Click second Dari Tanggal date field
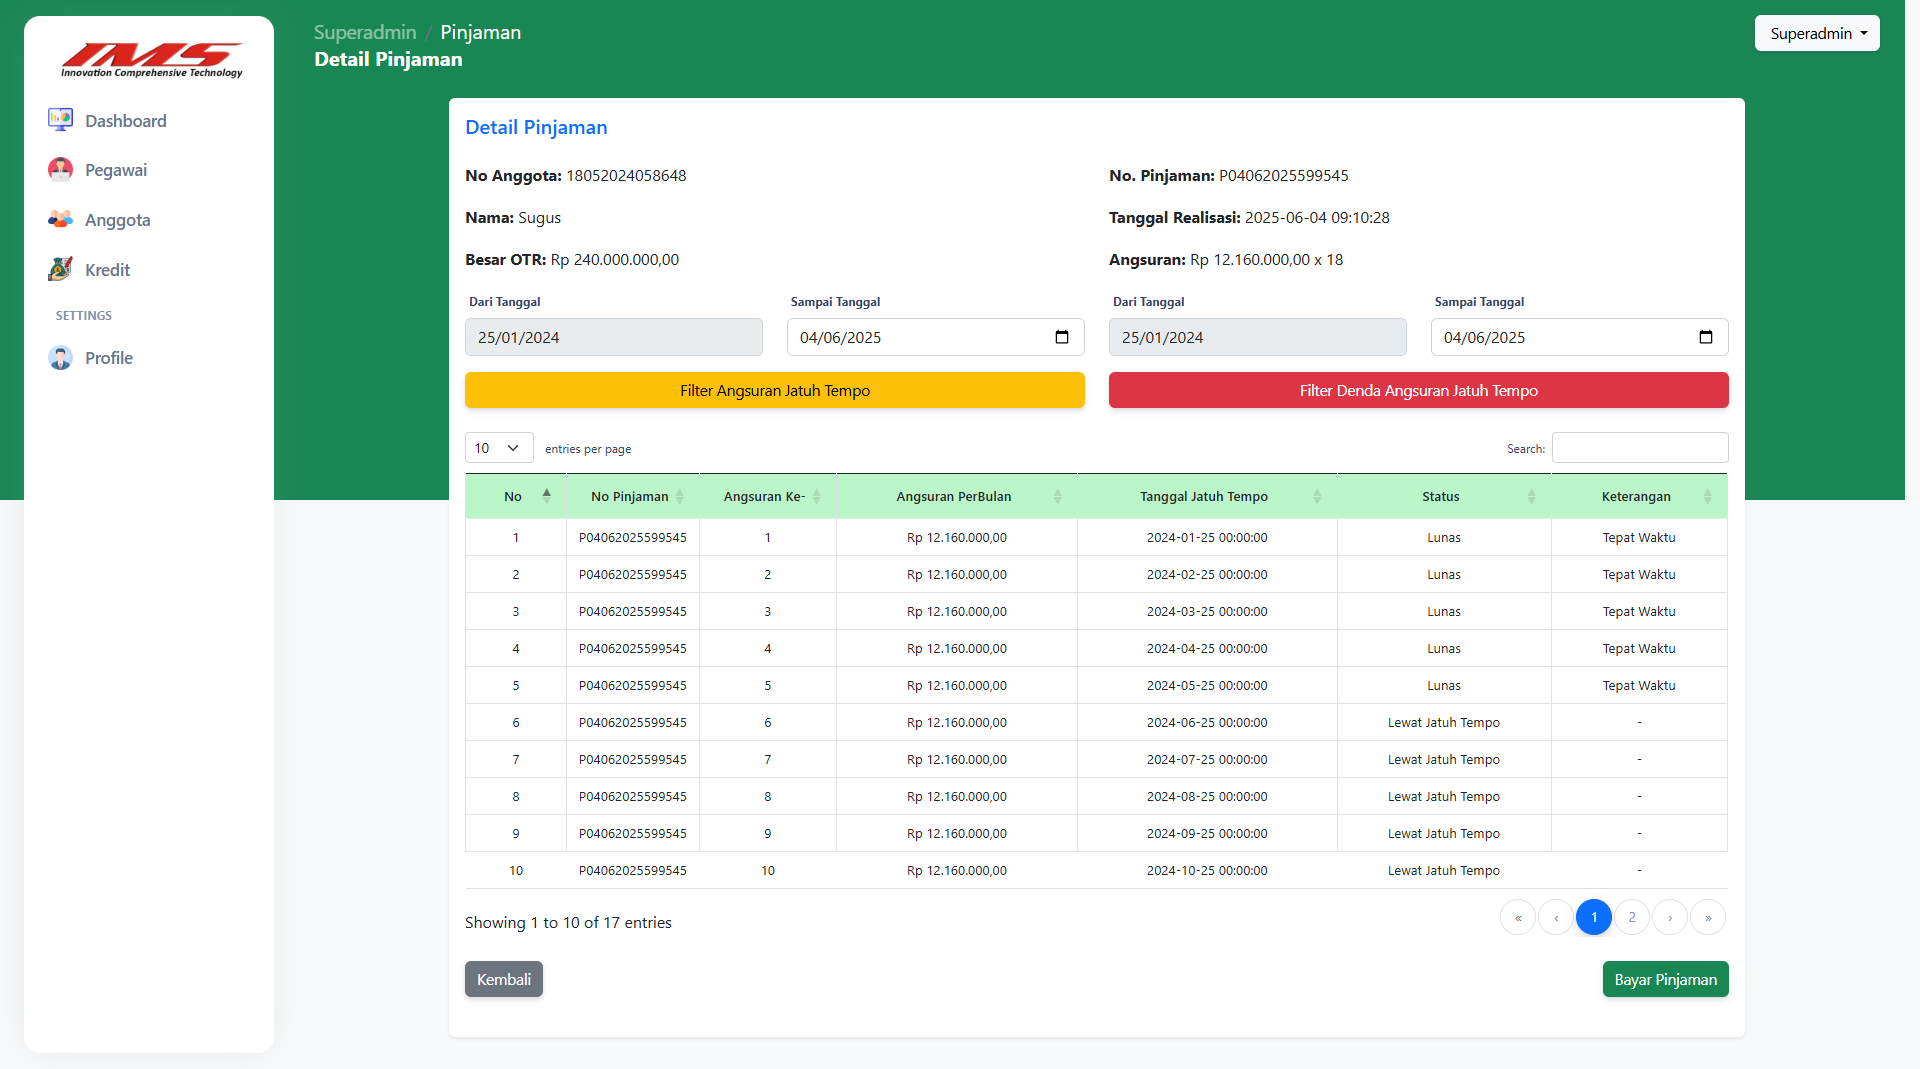1920x1069 pixels. point(1258,337)
